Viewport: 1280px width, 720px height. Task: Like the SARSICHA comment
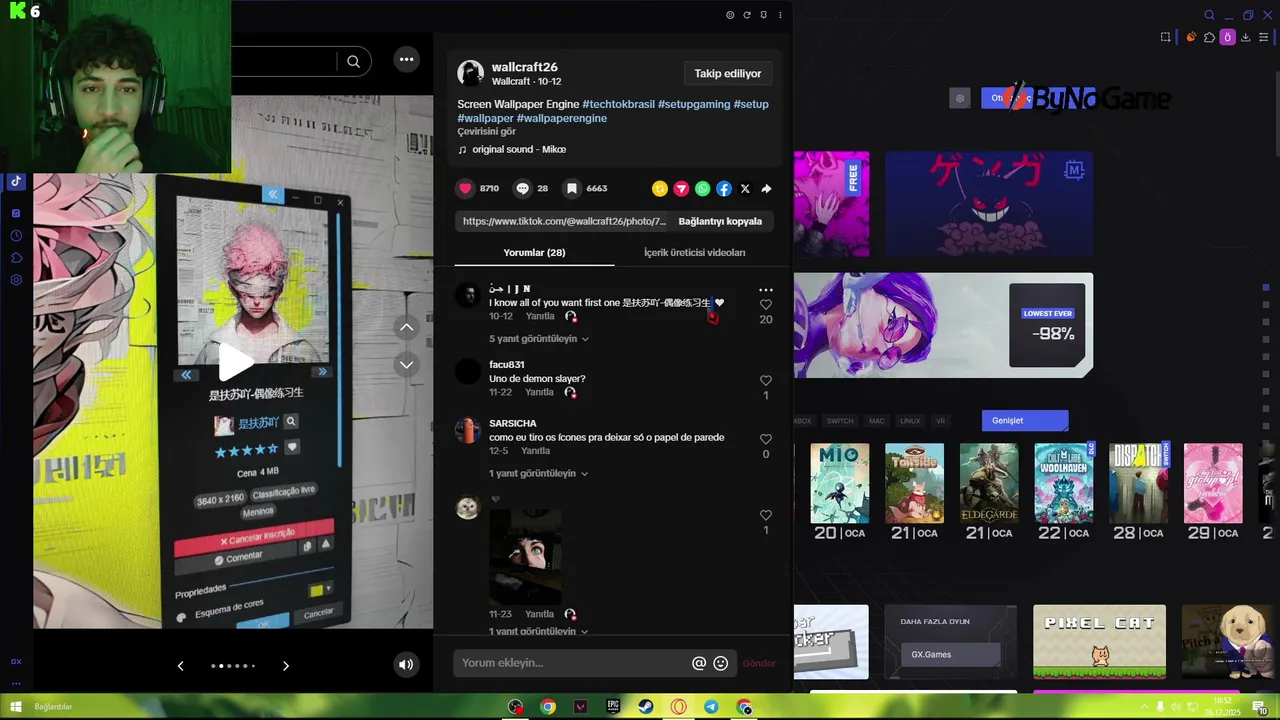[766, 439]
